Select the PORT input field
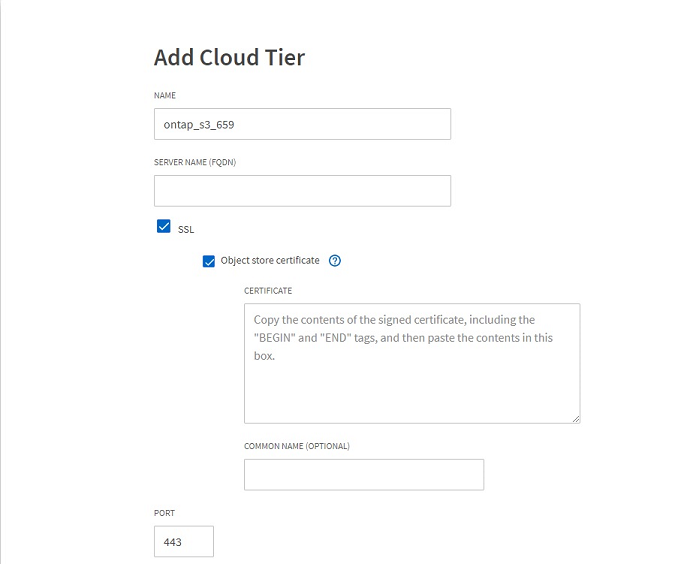This screenshot has width=690, height=564. [x=184, y=542]
